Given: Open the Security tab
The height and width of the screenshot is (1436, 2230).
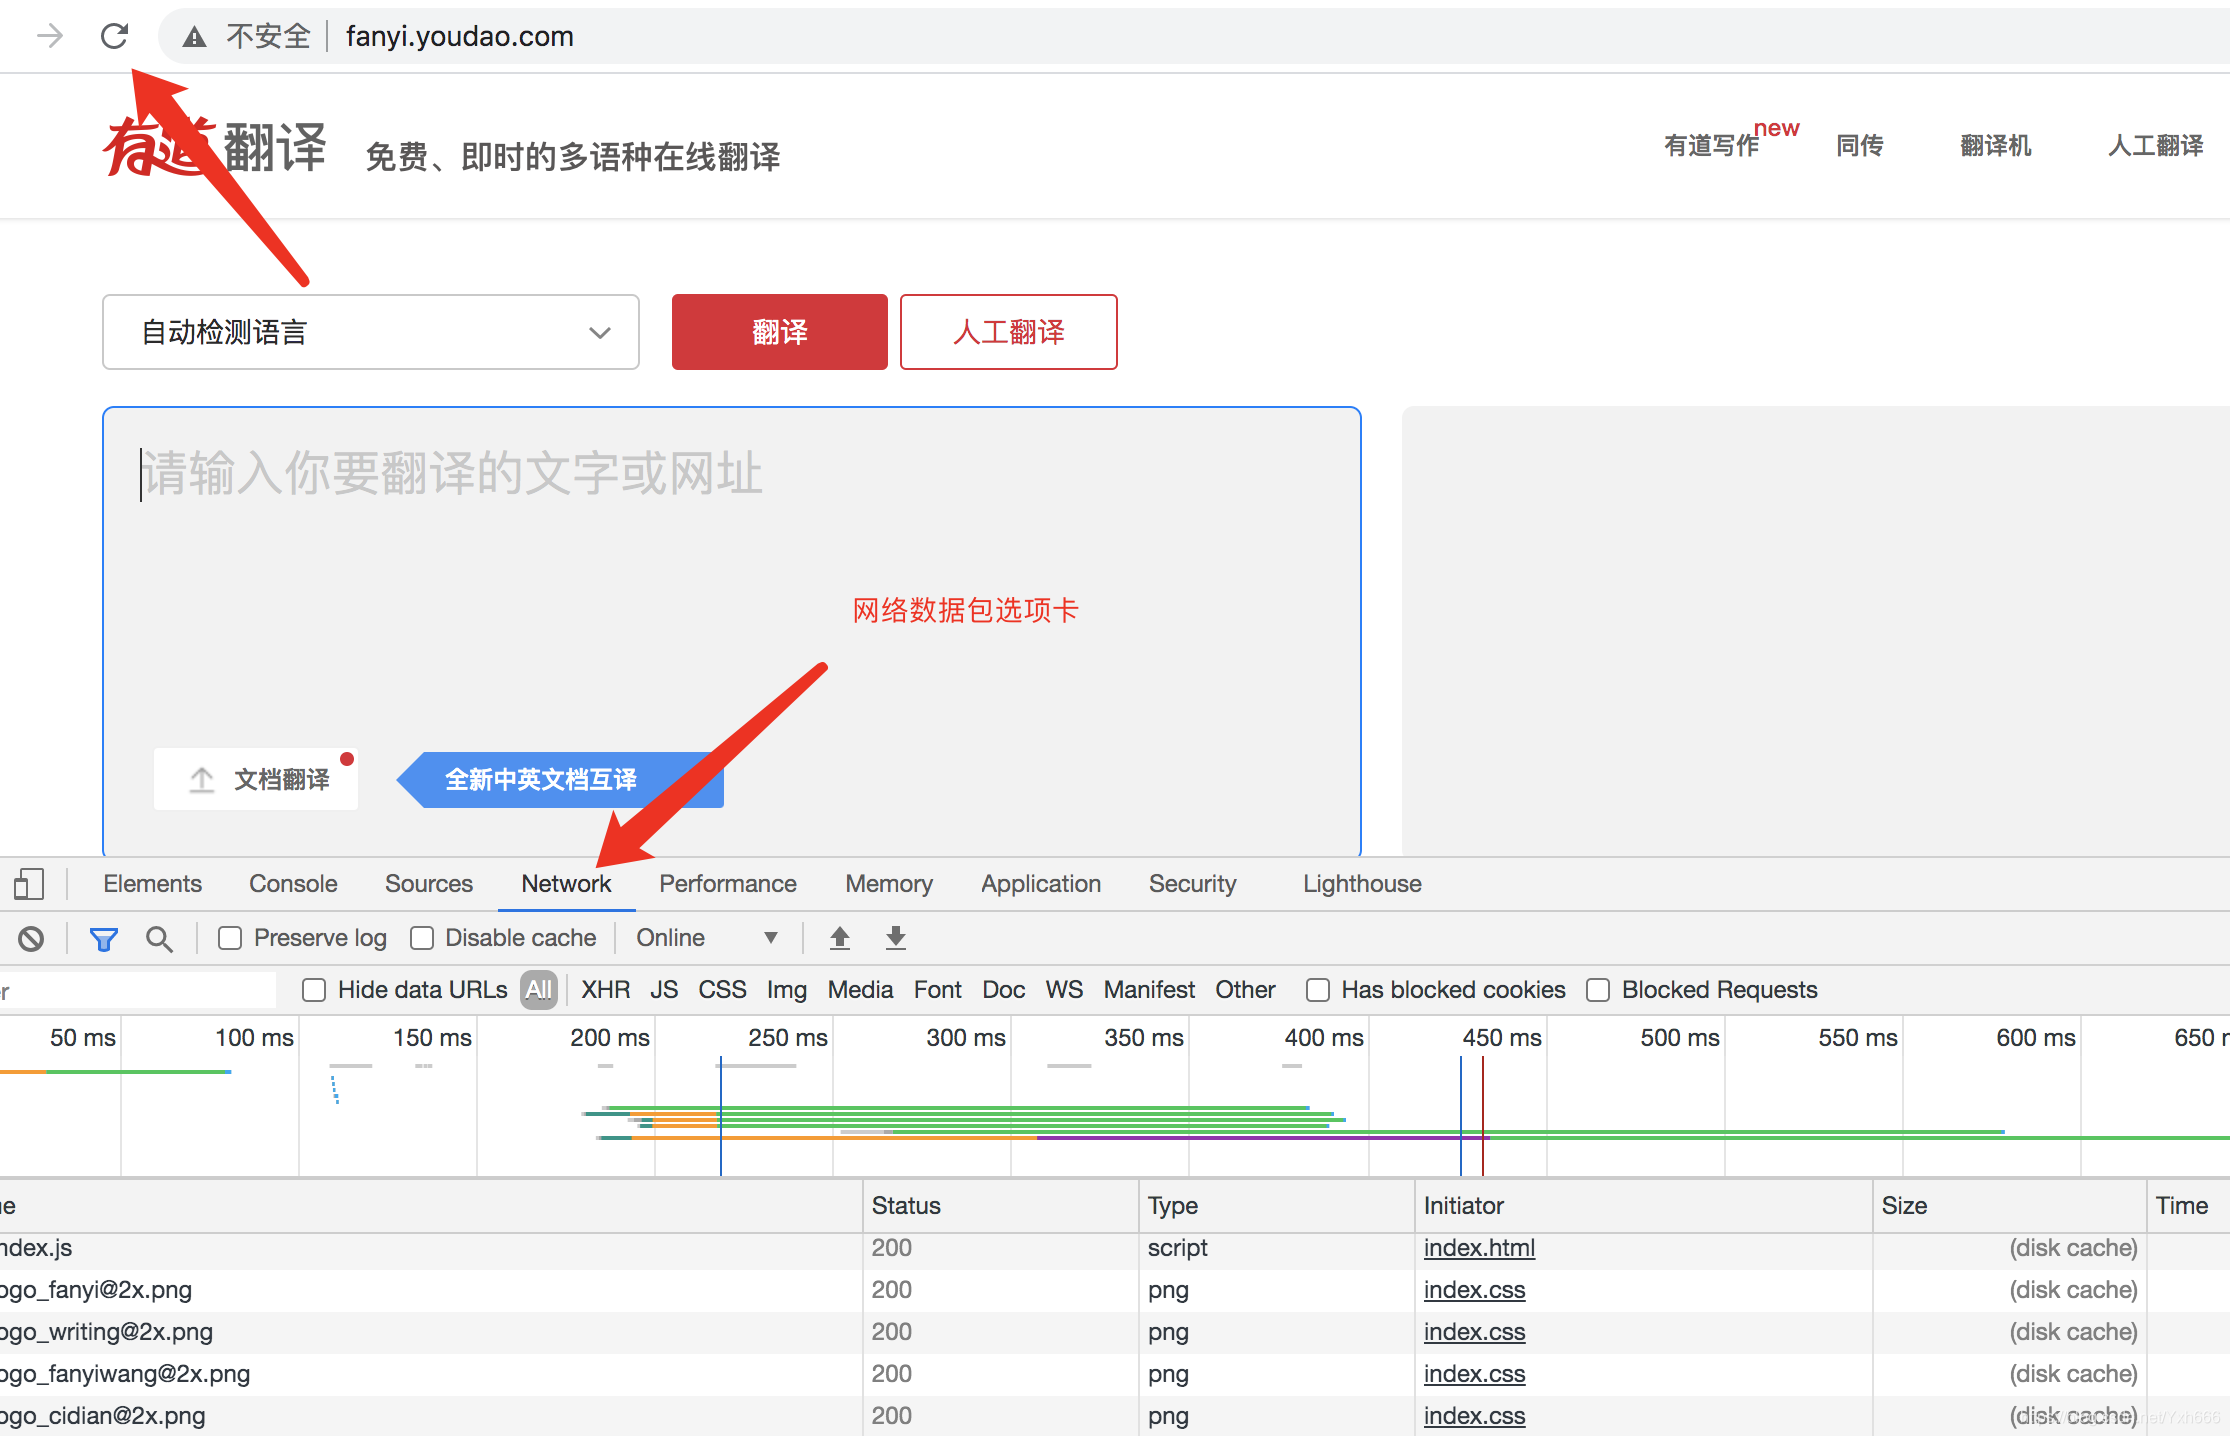Looking at the screenshot, I should click(1193, 884).
